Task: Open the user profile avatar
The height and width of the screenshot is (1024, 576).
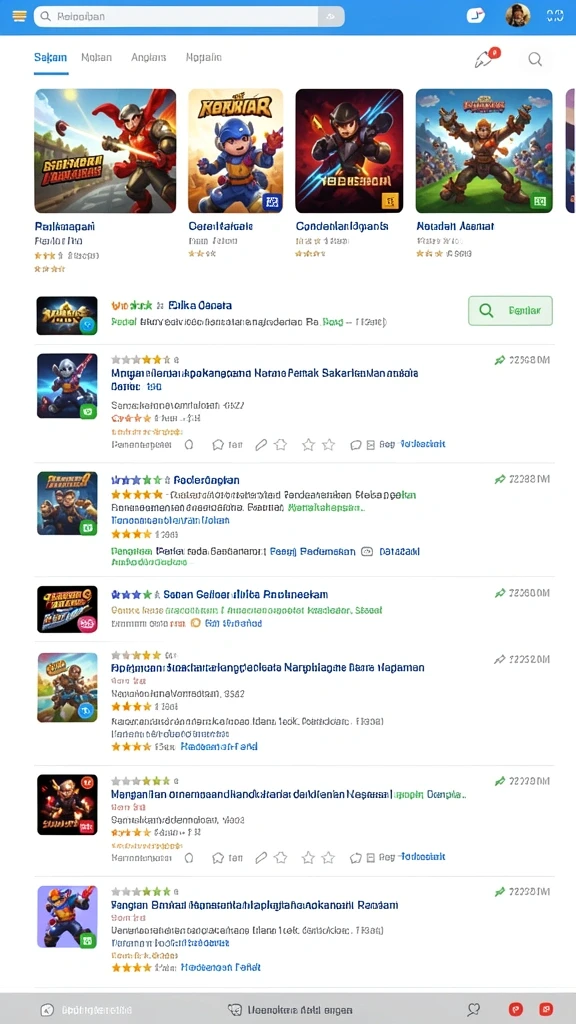Action: [x=517, y=16]
